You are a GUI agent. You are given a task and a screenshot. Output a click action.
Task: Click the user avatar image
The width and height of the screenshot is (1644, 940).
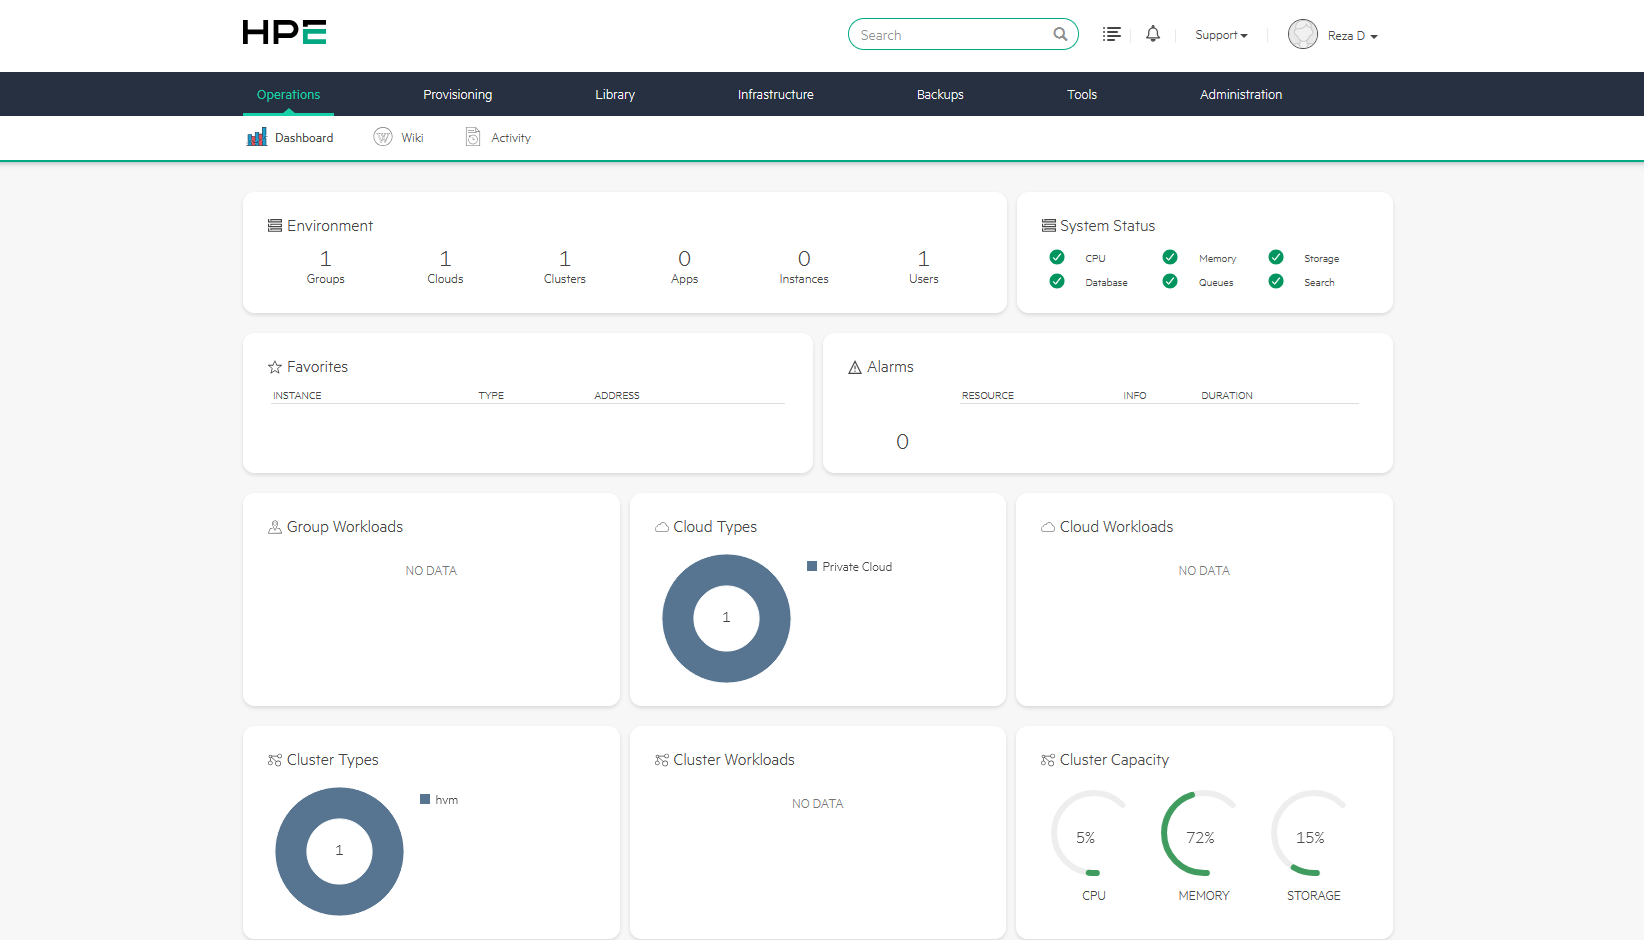pyautogui.click(x=1302, y=35)
